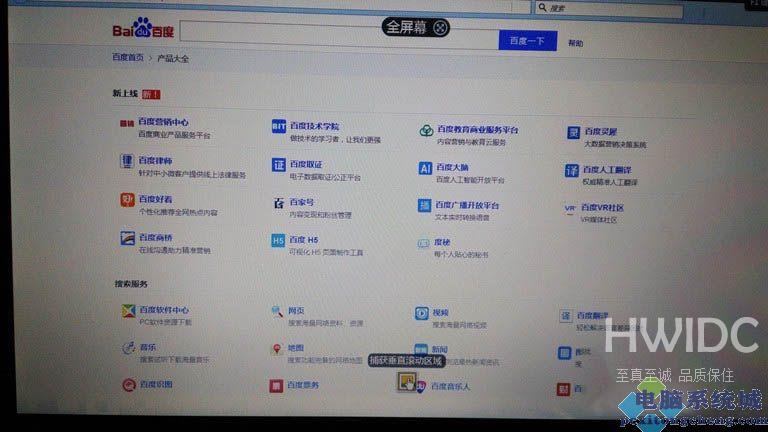Close the 全屏幕 overlay with its X icon
The height and width of the screenshot is (432, 768).
[x=440, y=28]
